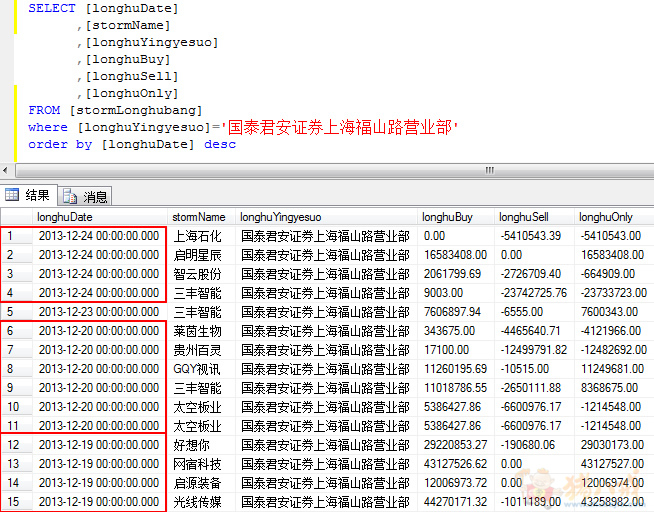Click longhuOnly value -664909.00
Image resolution: width=654 pixels, height=512 pixels.
[x=608, y=274]
